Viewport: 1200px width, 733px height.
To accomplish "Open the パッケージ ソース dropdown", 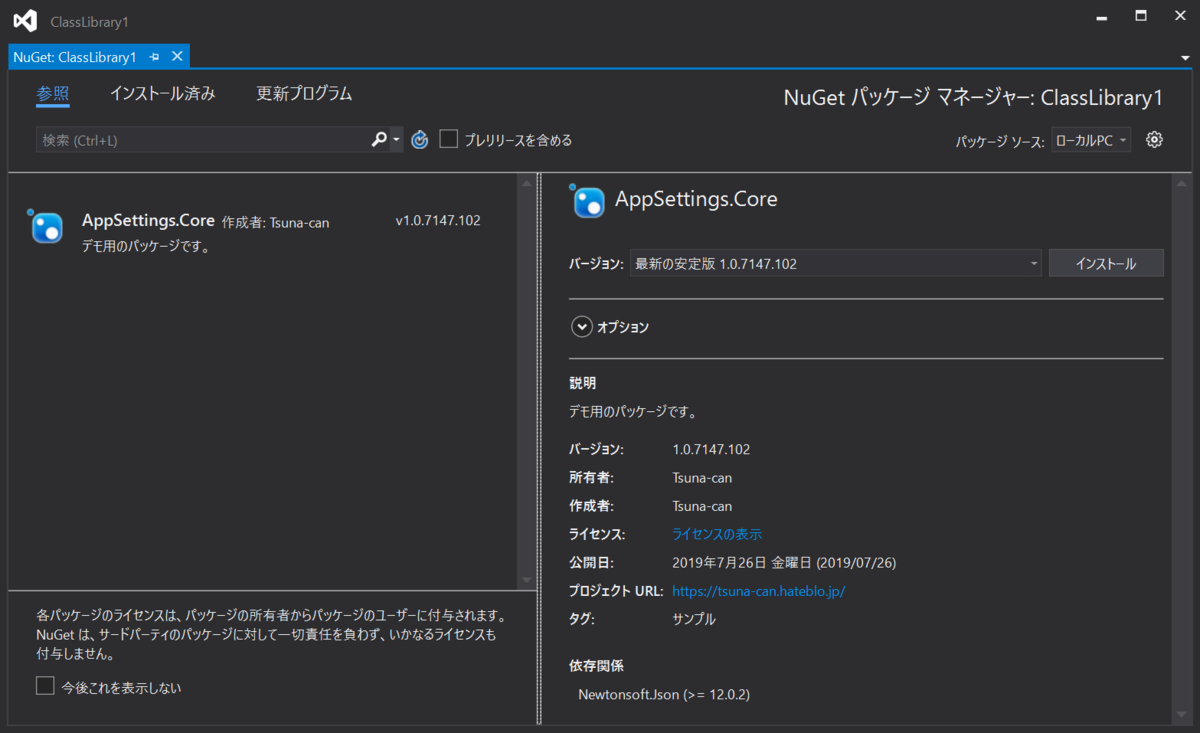I will pos(1090,139).
